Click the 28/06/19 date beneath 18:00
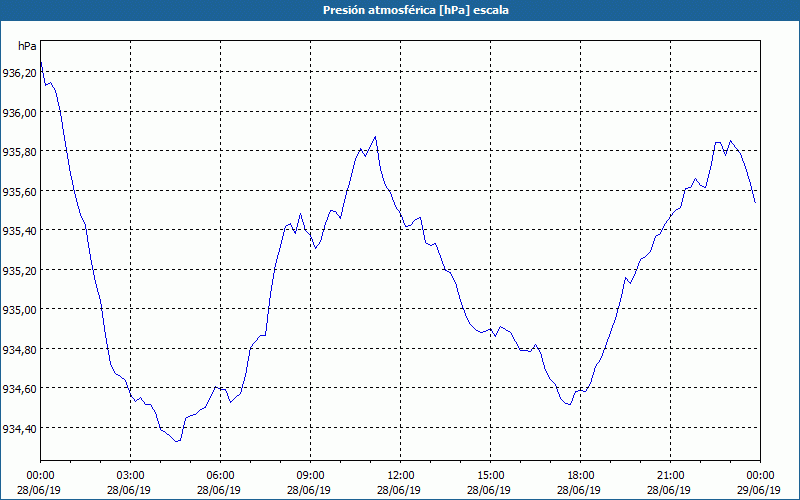This screenshot has height=500, width=800. (x=579, y=490)
